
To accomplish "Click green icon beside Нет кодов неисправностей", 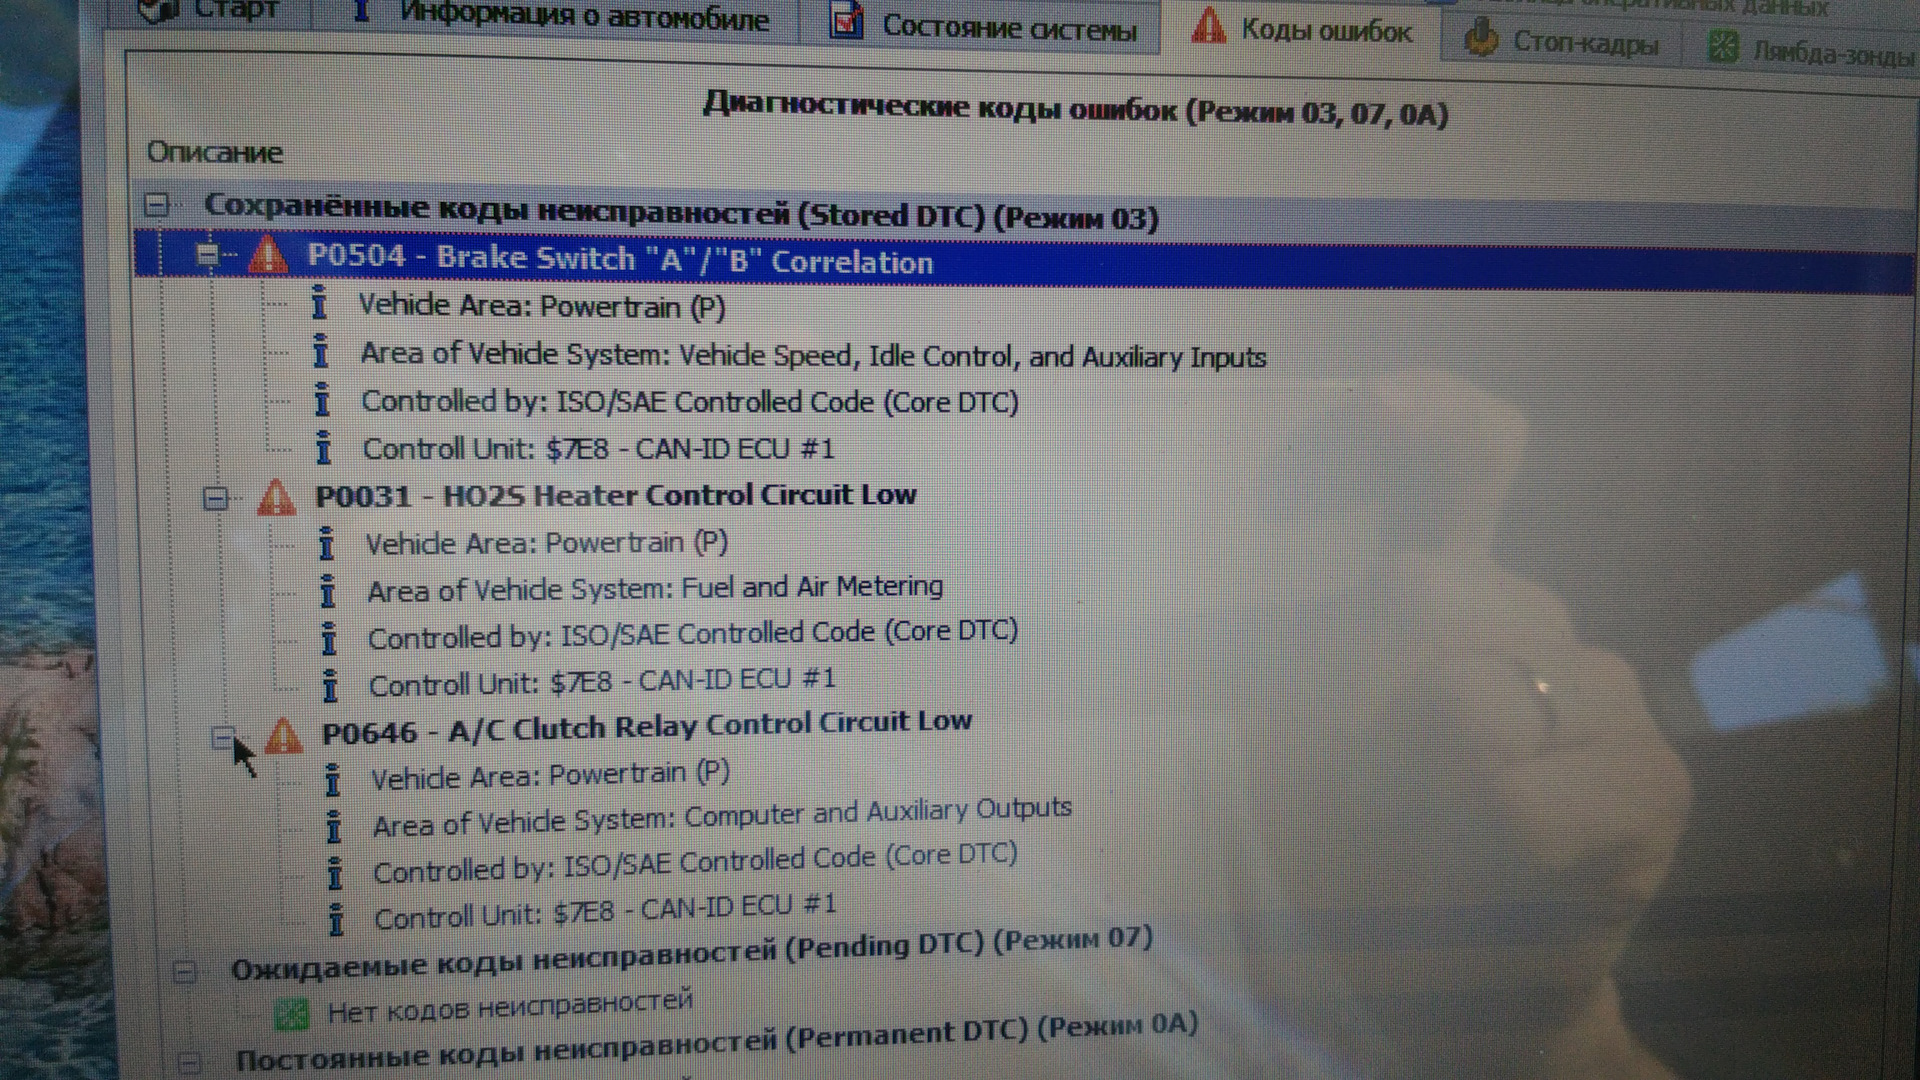I will [291, 1015].
